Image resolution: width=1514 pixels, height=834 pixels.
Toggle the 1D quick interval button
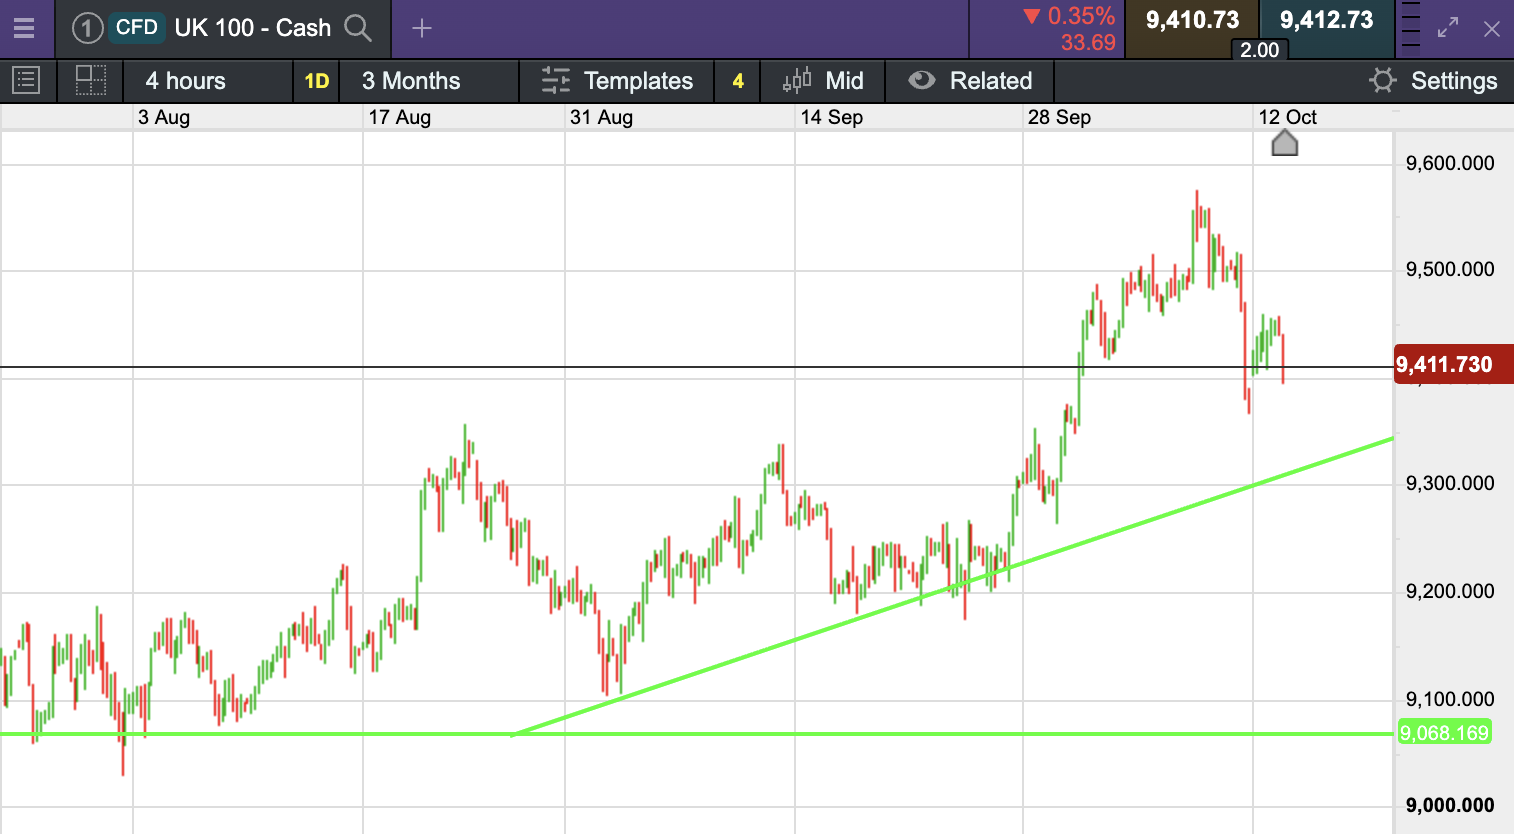[316, 81]
